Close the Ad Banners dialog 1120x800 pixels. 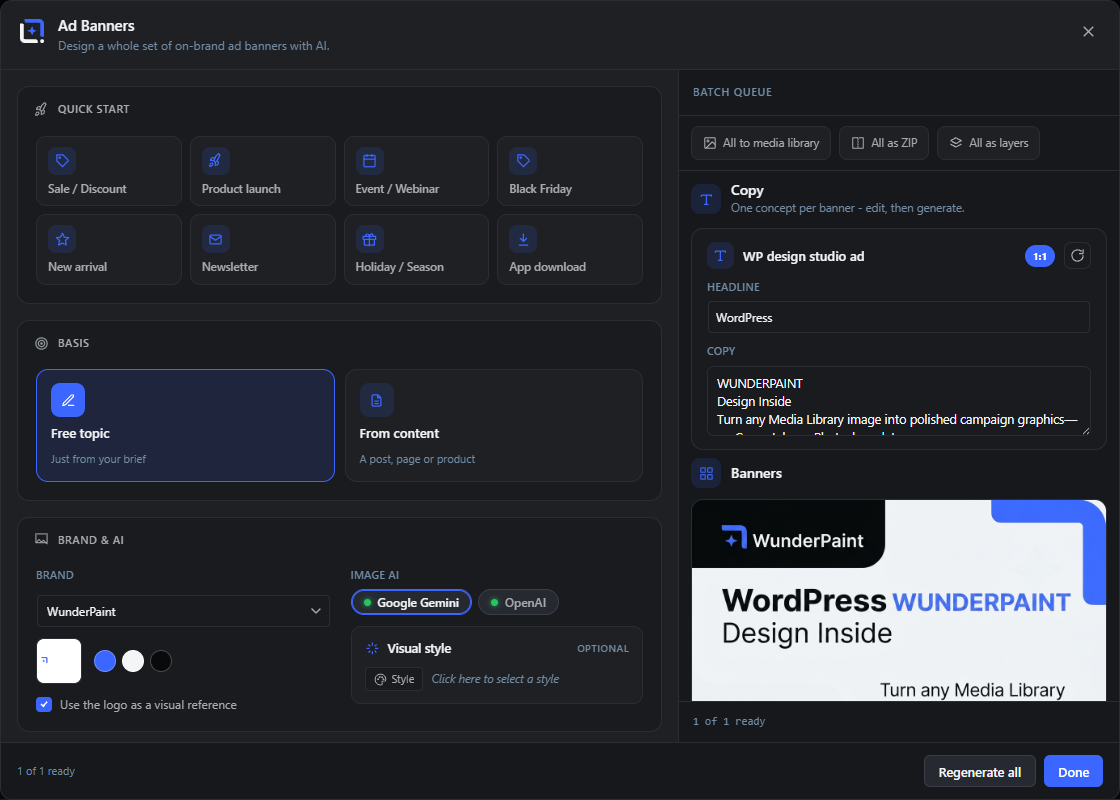coord(1088,32)
